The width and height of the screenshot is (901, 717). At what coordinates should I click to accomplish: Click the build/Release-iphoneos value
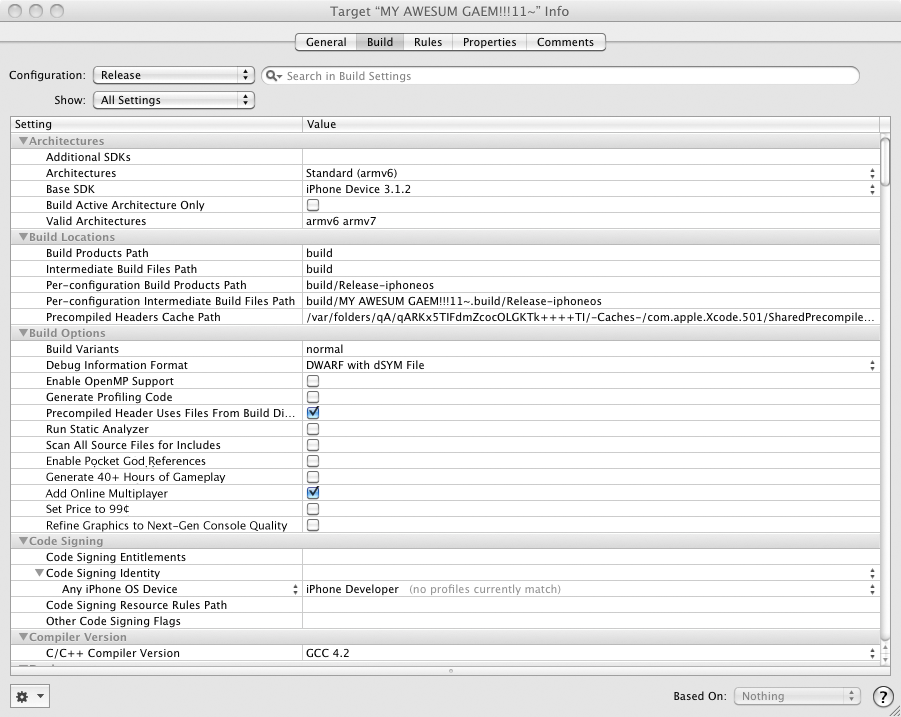(x=370, y=285)
